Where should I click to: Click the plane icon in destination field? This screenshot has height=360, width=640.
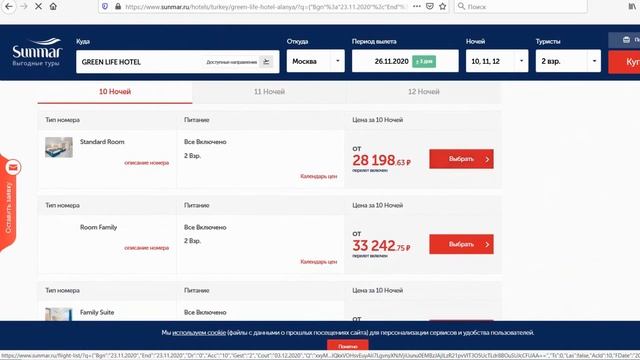266,62
